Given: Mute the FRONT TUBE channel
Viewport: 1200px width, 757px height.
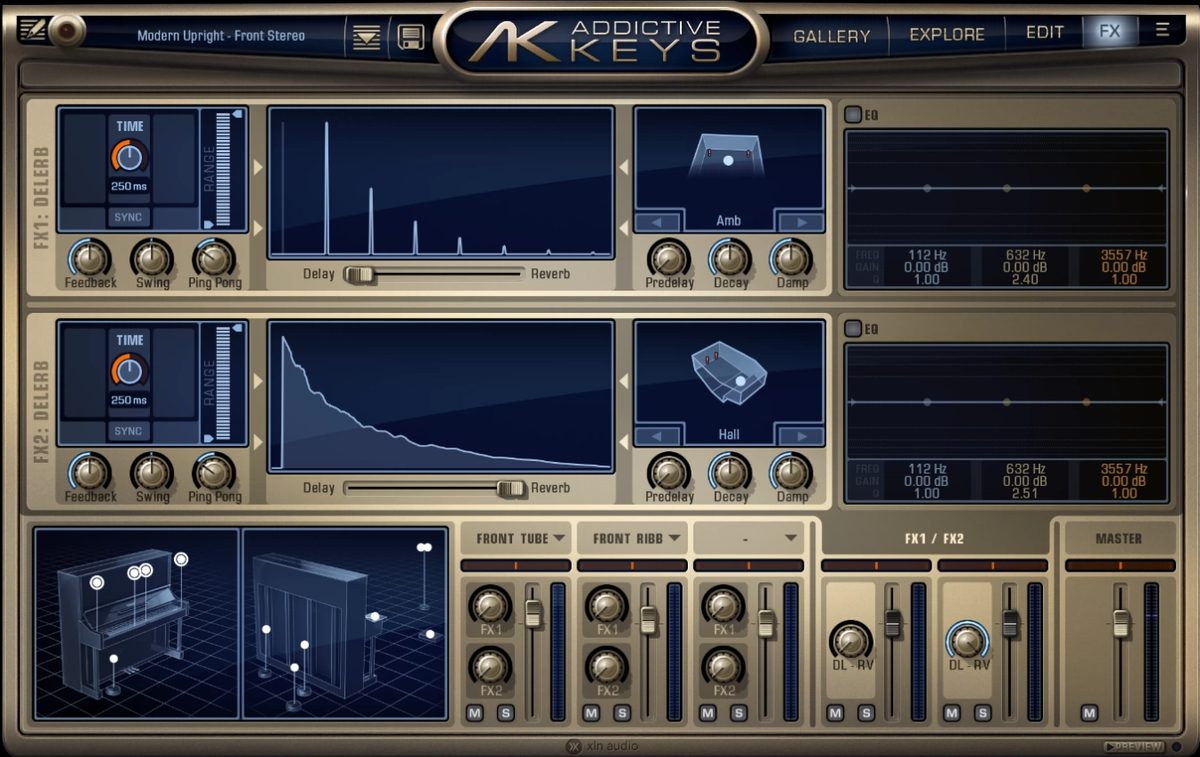Looking at the screenshot, I should 475,713.
